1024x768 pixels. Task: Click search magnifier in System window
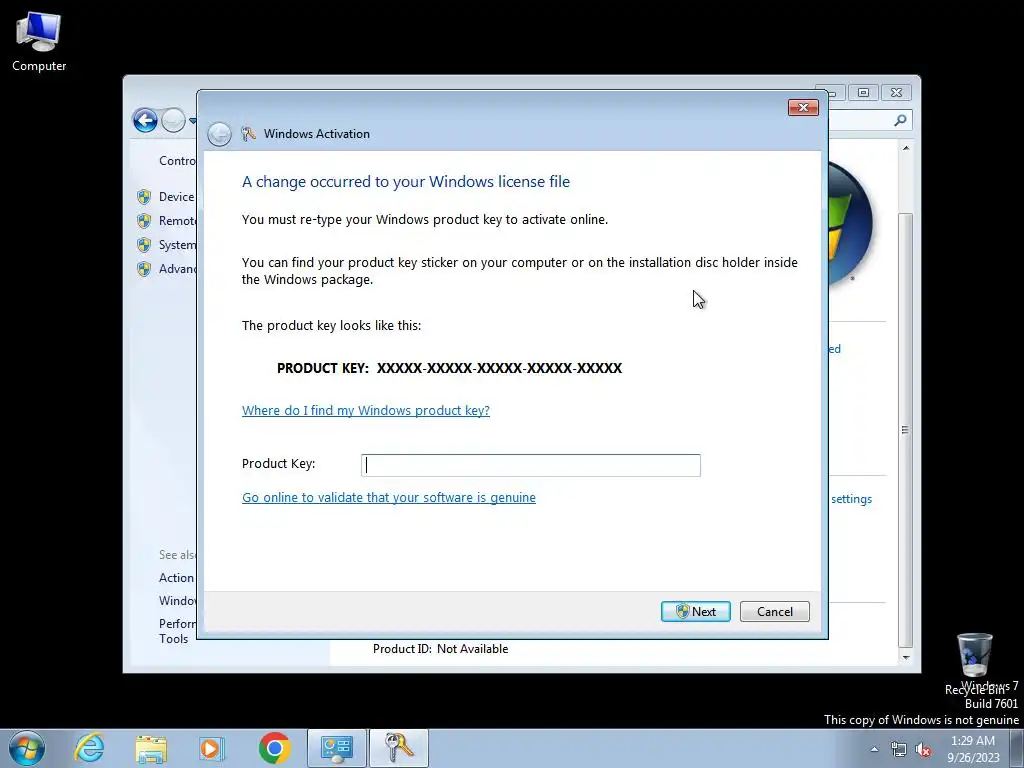(x=900, y=120)
